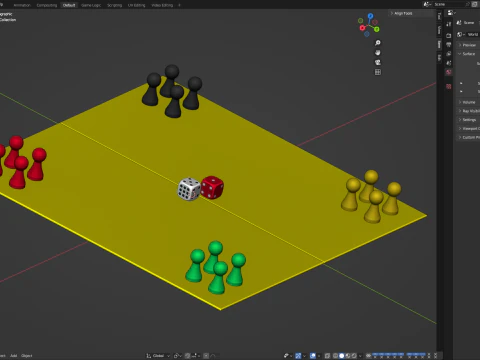The height and width of the screenshot is (360, 480).
Task: Add a new workspace with plus button
Action: click(x=179, y=5)
